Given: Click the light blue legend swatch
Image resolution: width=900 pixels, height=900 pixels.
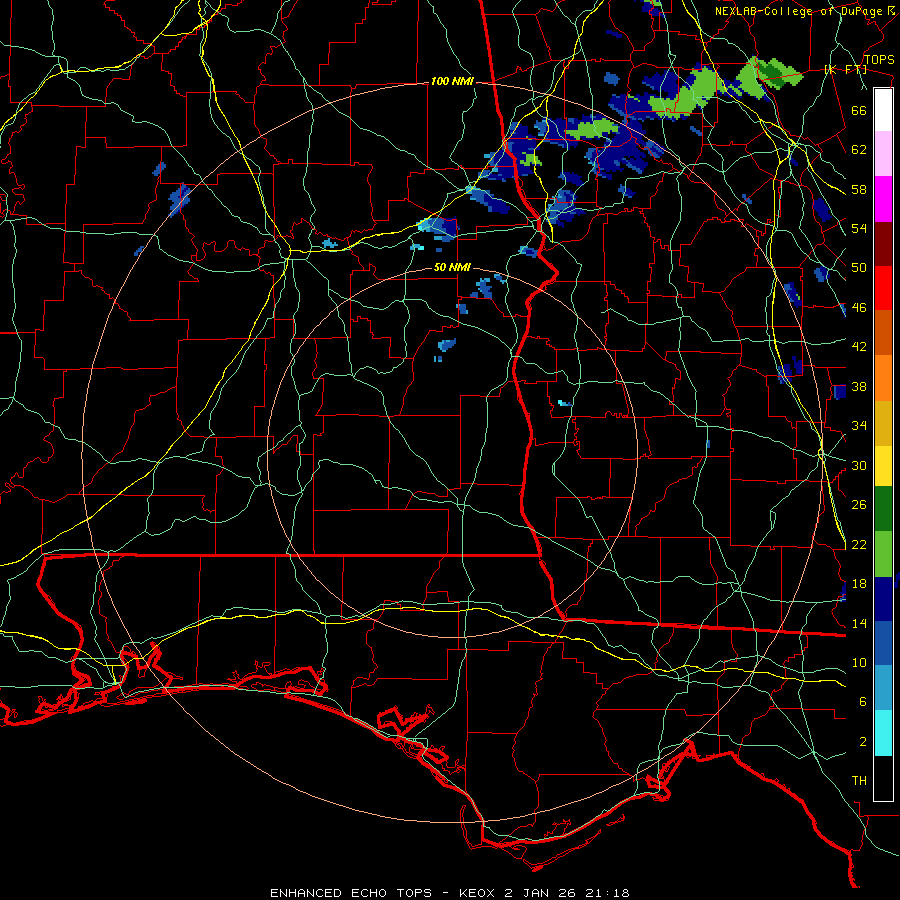Looking at the screenshot, I should point(883,688).
